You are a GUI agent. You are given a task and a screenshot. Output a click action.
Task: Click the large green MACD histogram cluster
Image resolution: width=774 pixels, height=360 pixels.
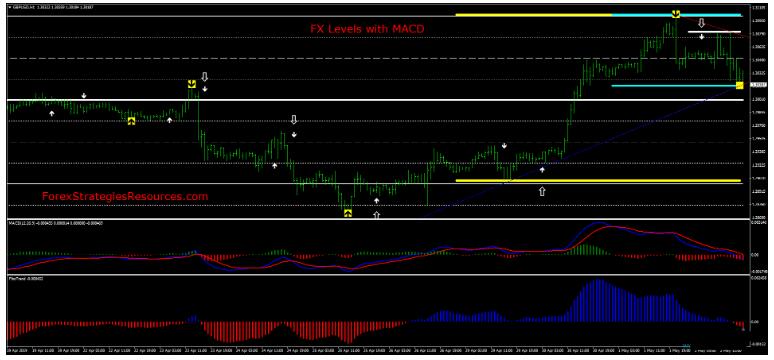(586, 250)
